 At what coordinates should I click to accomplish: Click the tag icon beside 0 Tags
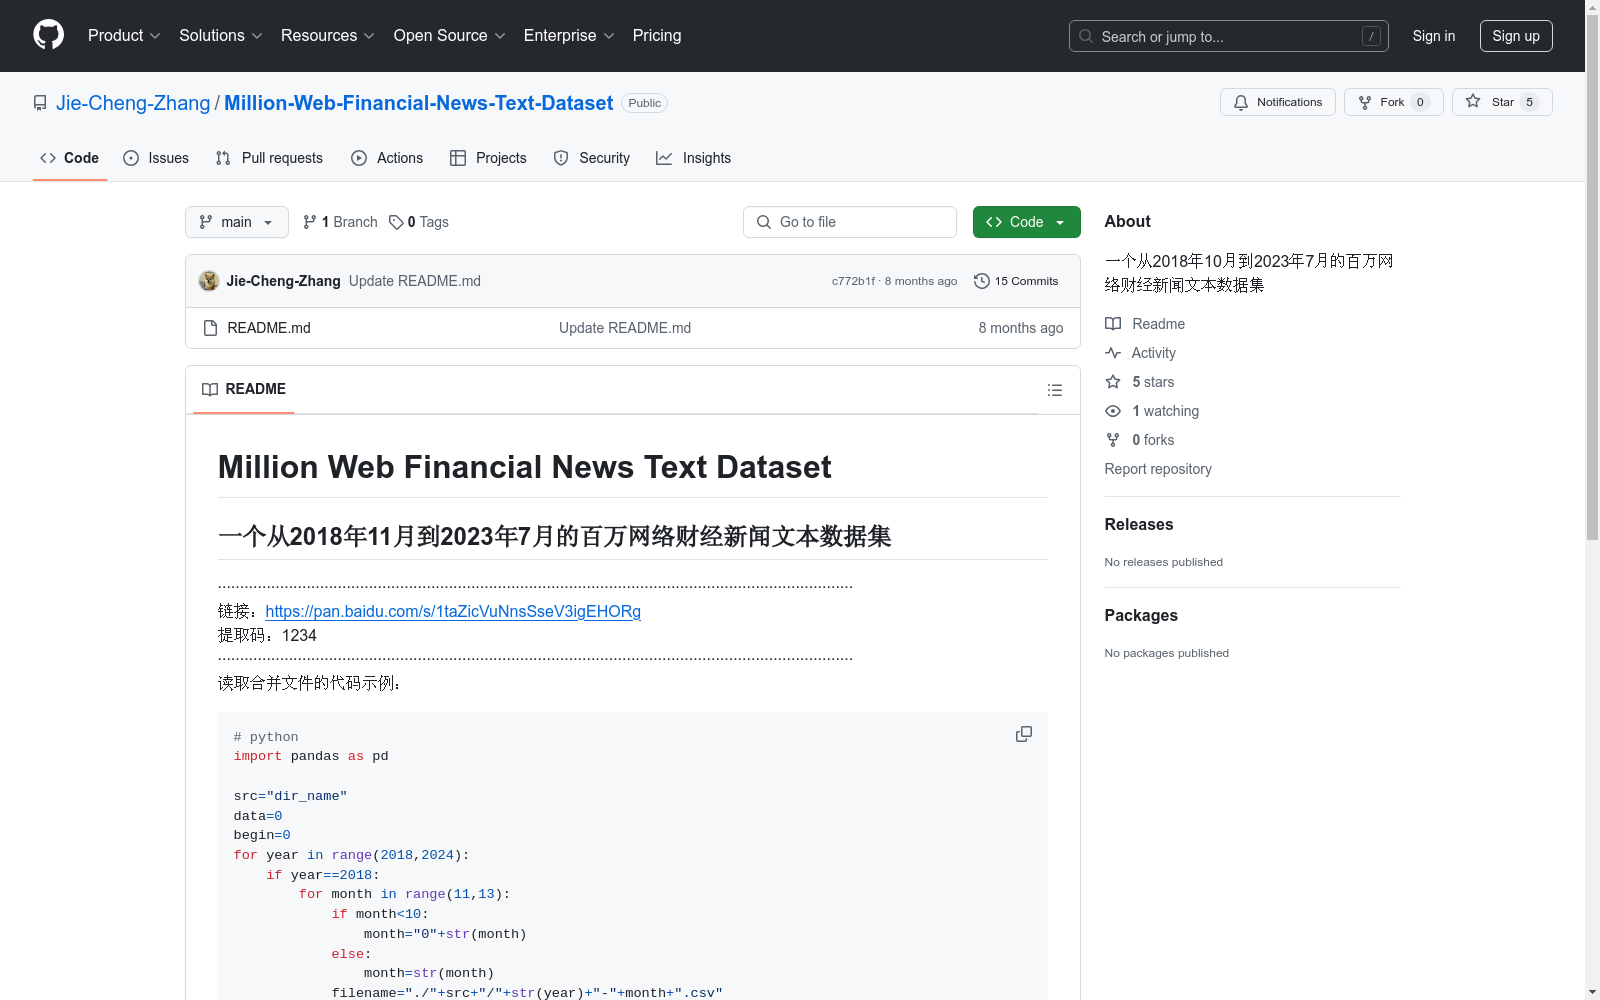coord(396,222)
